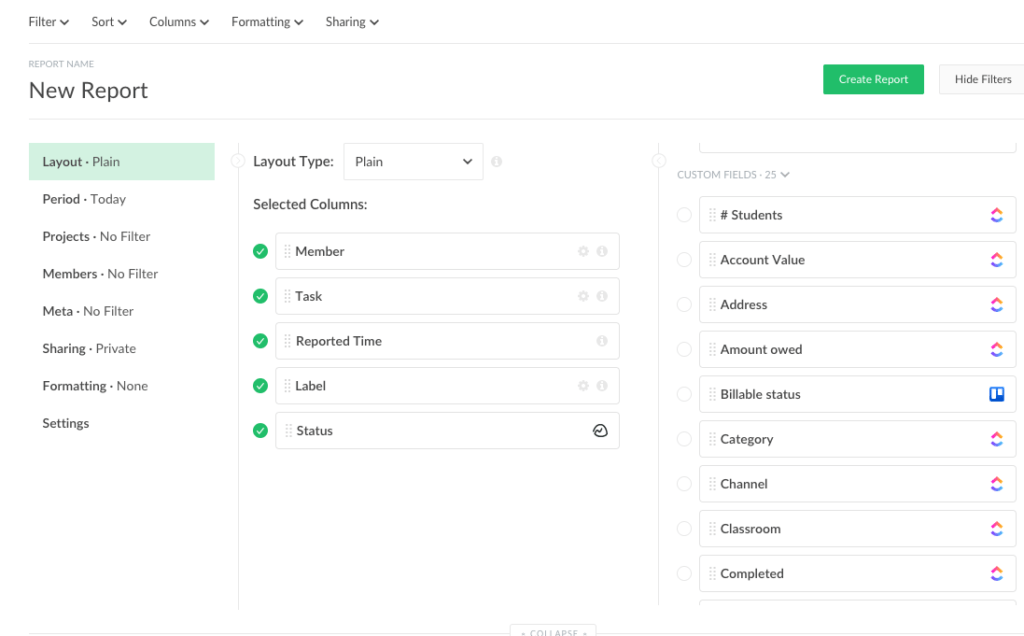The height and width of the screenshot is (636, 1024).
Task: Click the Hide Filters button
Action: point(980,79)
